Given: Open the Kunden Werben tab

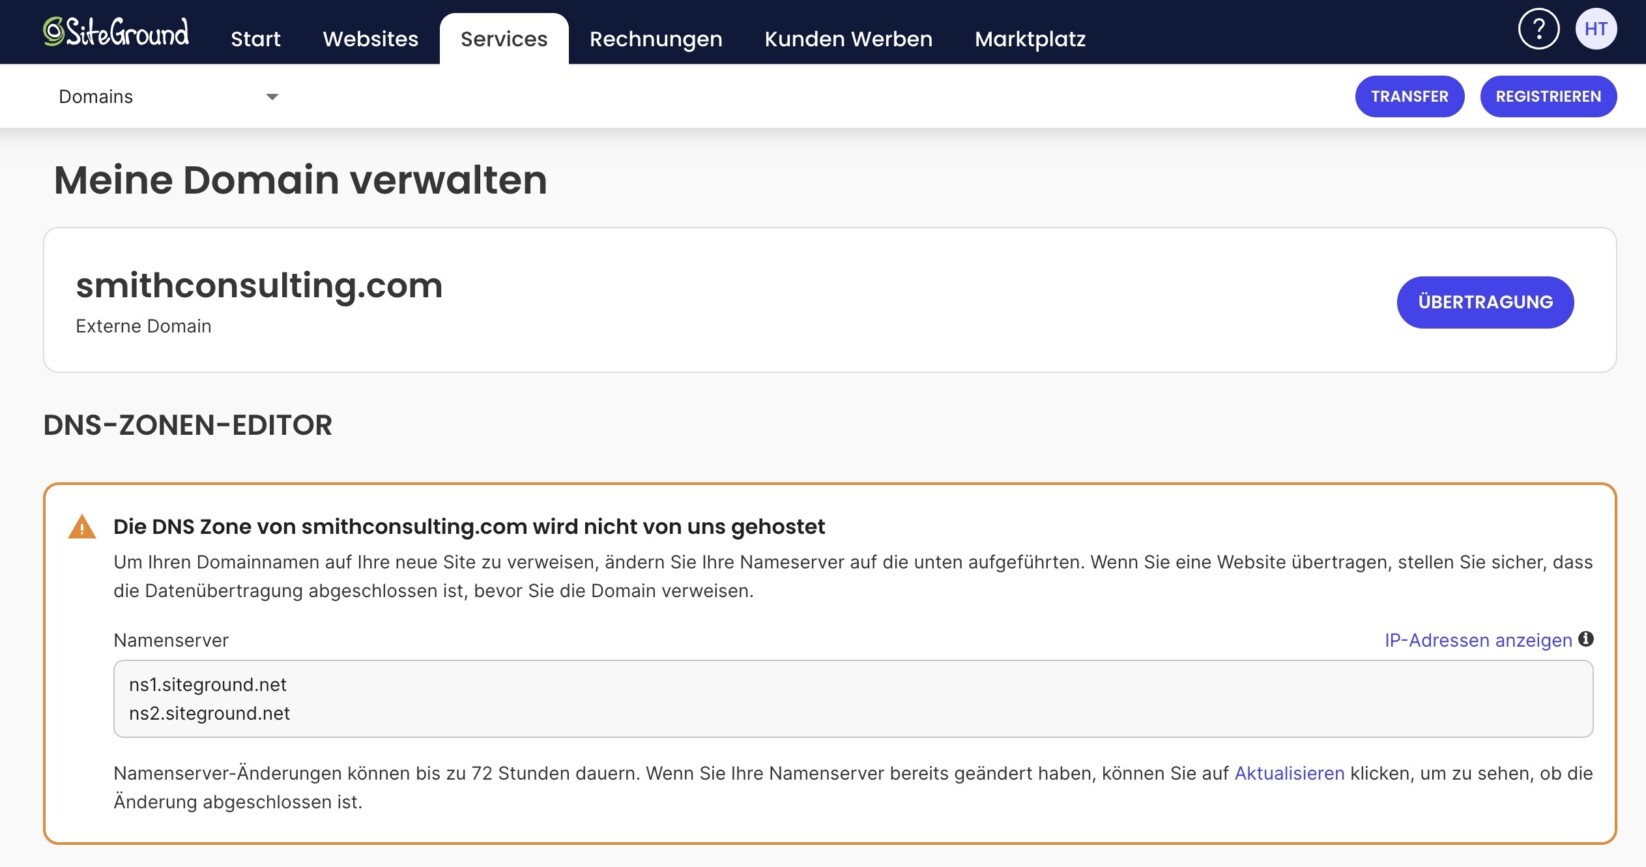Looking at the screenshot, I should coord(849,39).
